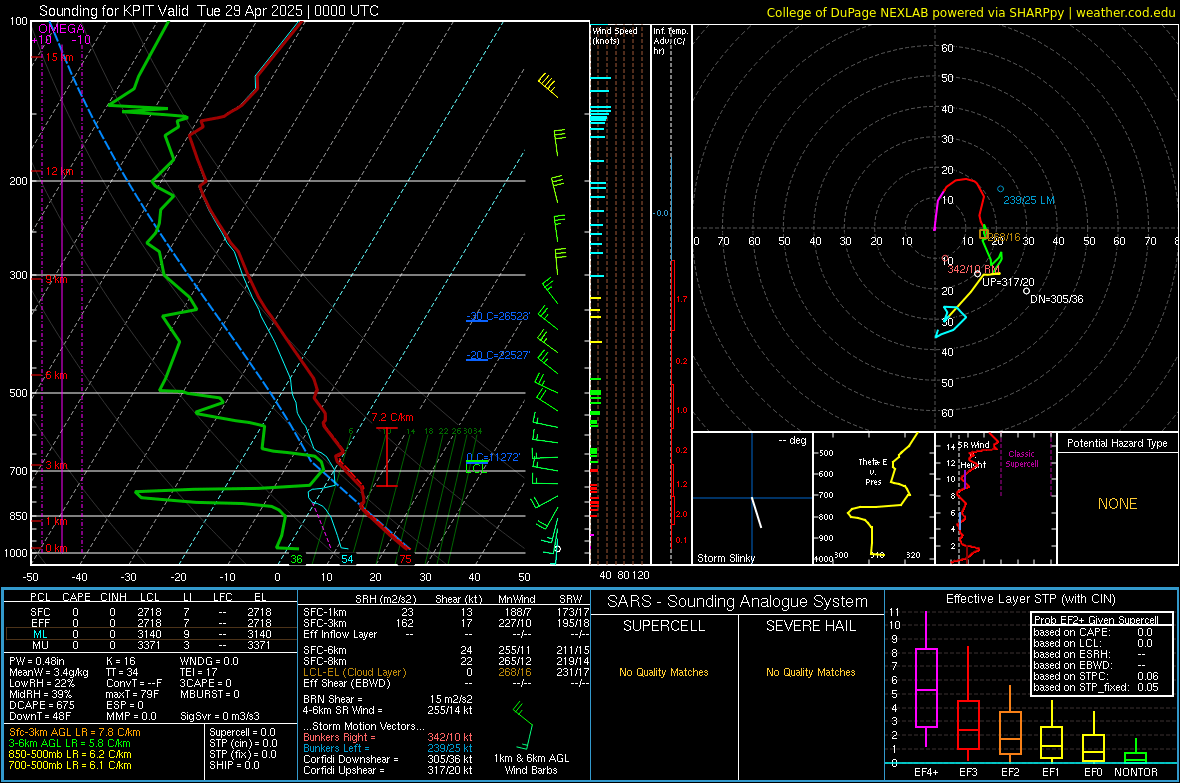Click the 'Wind Speed (knots)' panel header
This screenshot has height=783, width=1180.
pos(615,35)
